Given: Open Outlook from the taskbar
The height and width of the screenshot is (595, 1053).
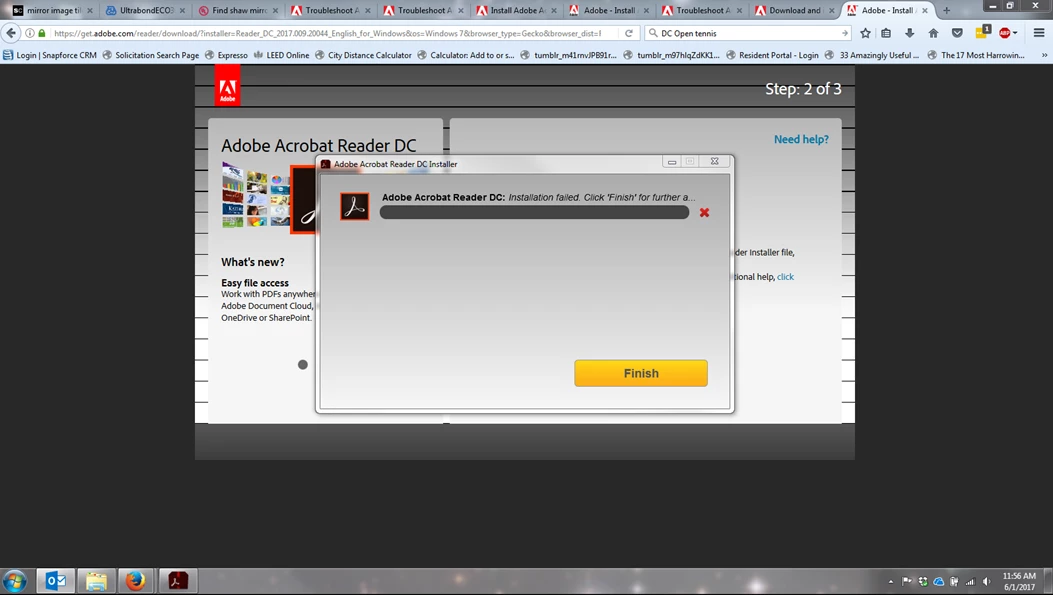Looking at the screenshot, I should click(x=55, y=580).
